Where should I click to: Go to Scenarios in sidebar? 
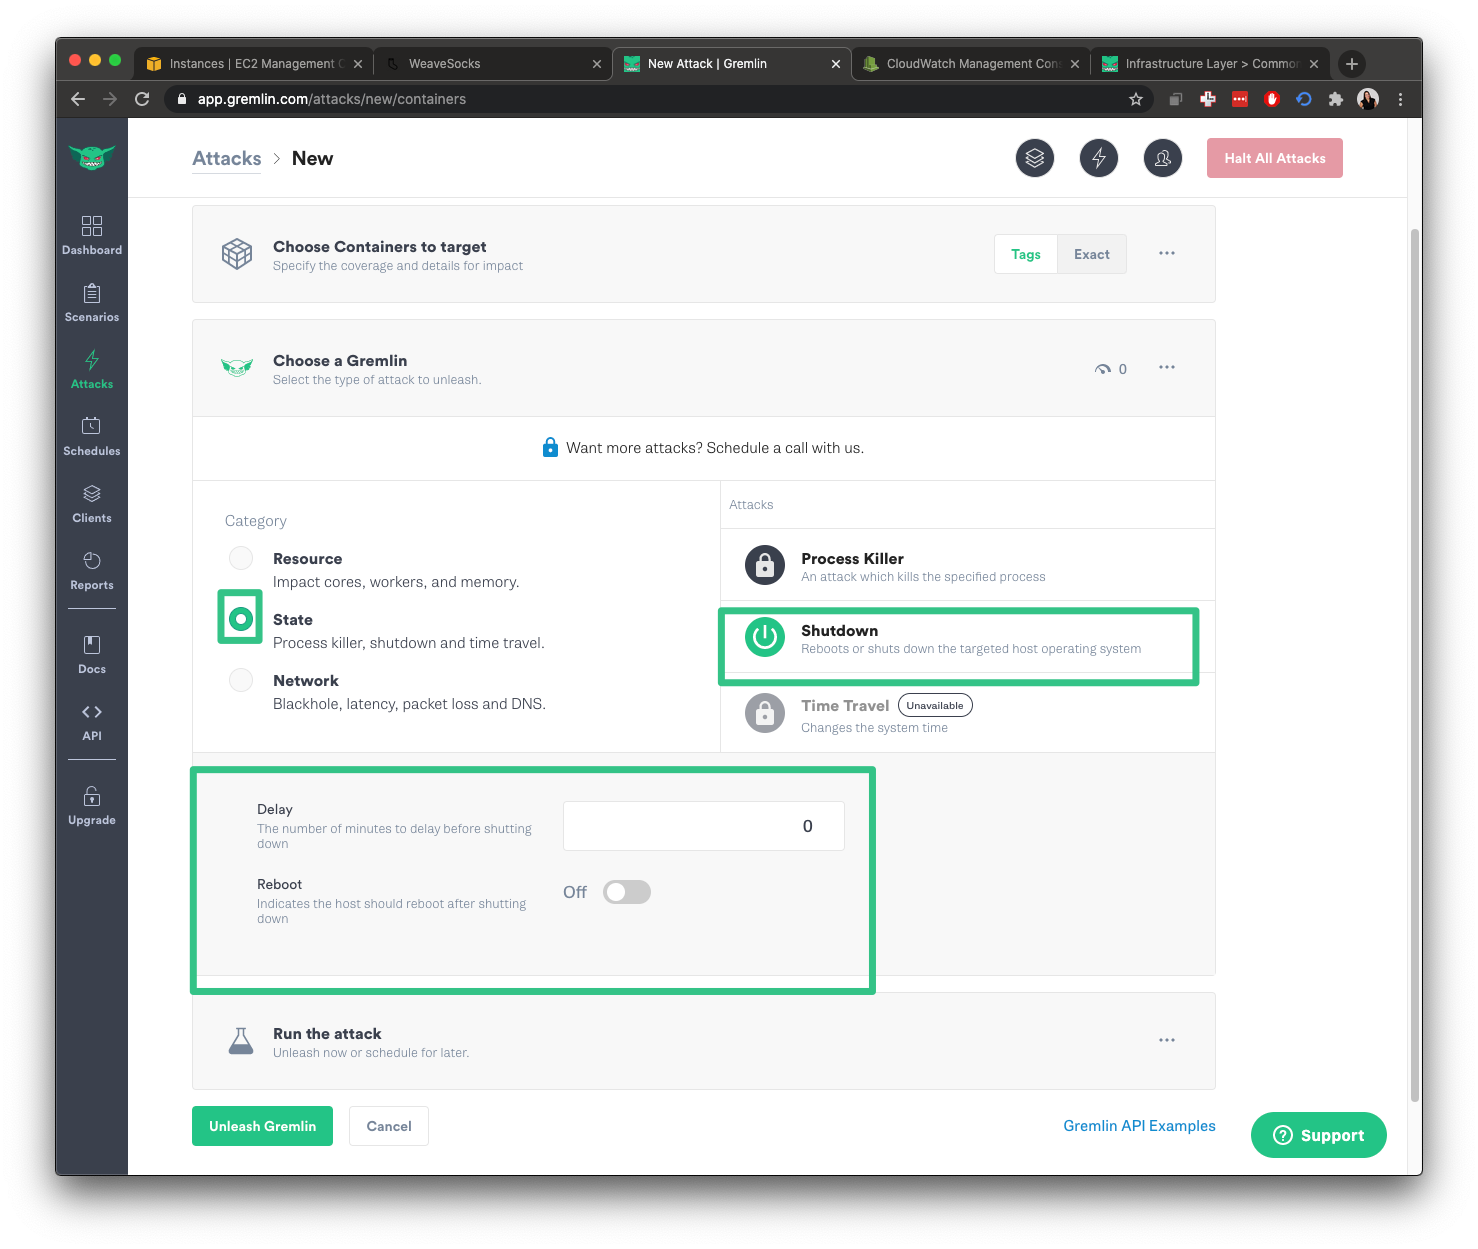point(92,302)
